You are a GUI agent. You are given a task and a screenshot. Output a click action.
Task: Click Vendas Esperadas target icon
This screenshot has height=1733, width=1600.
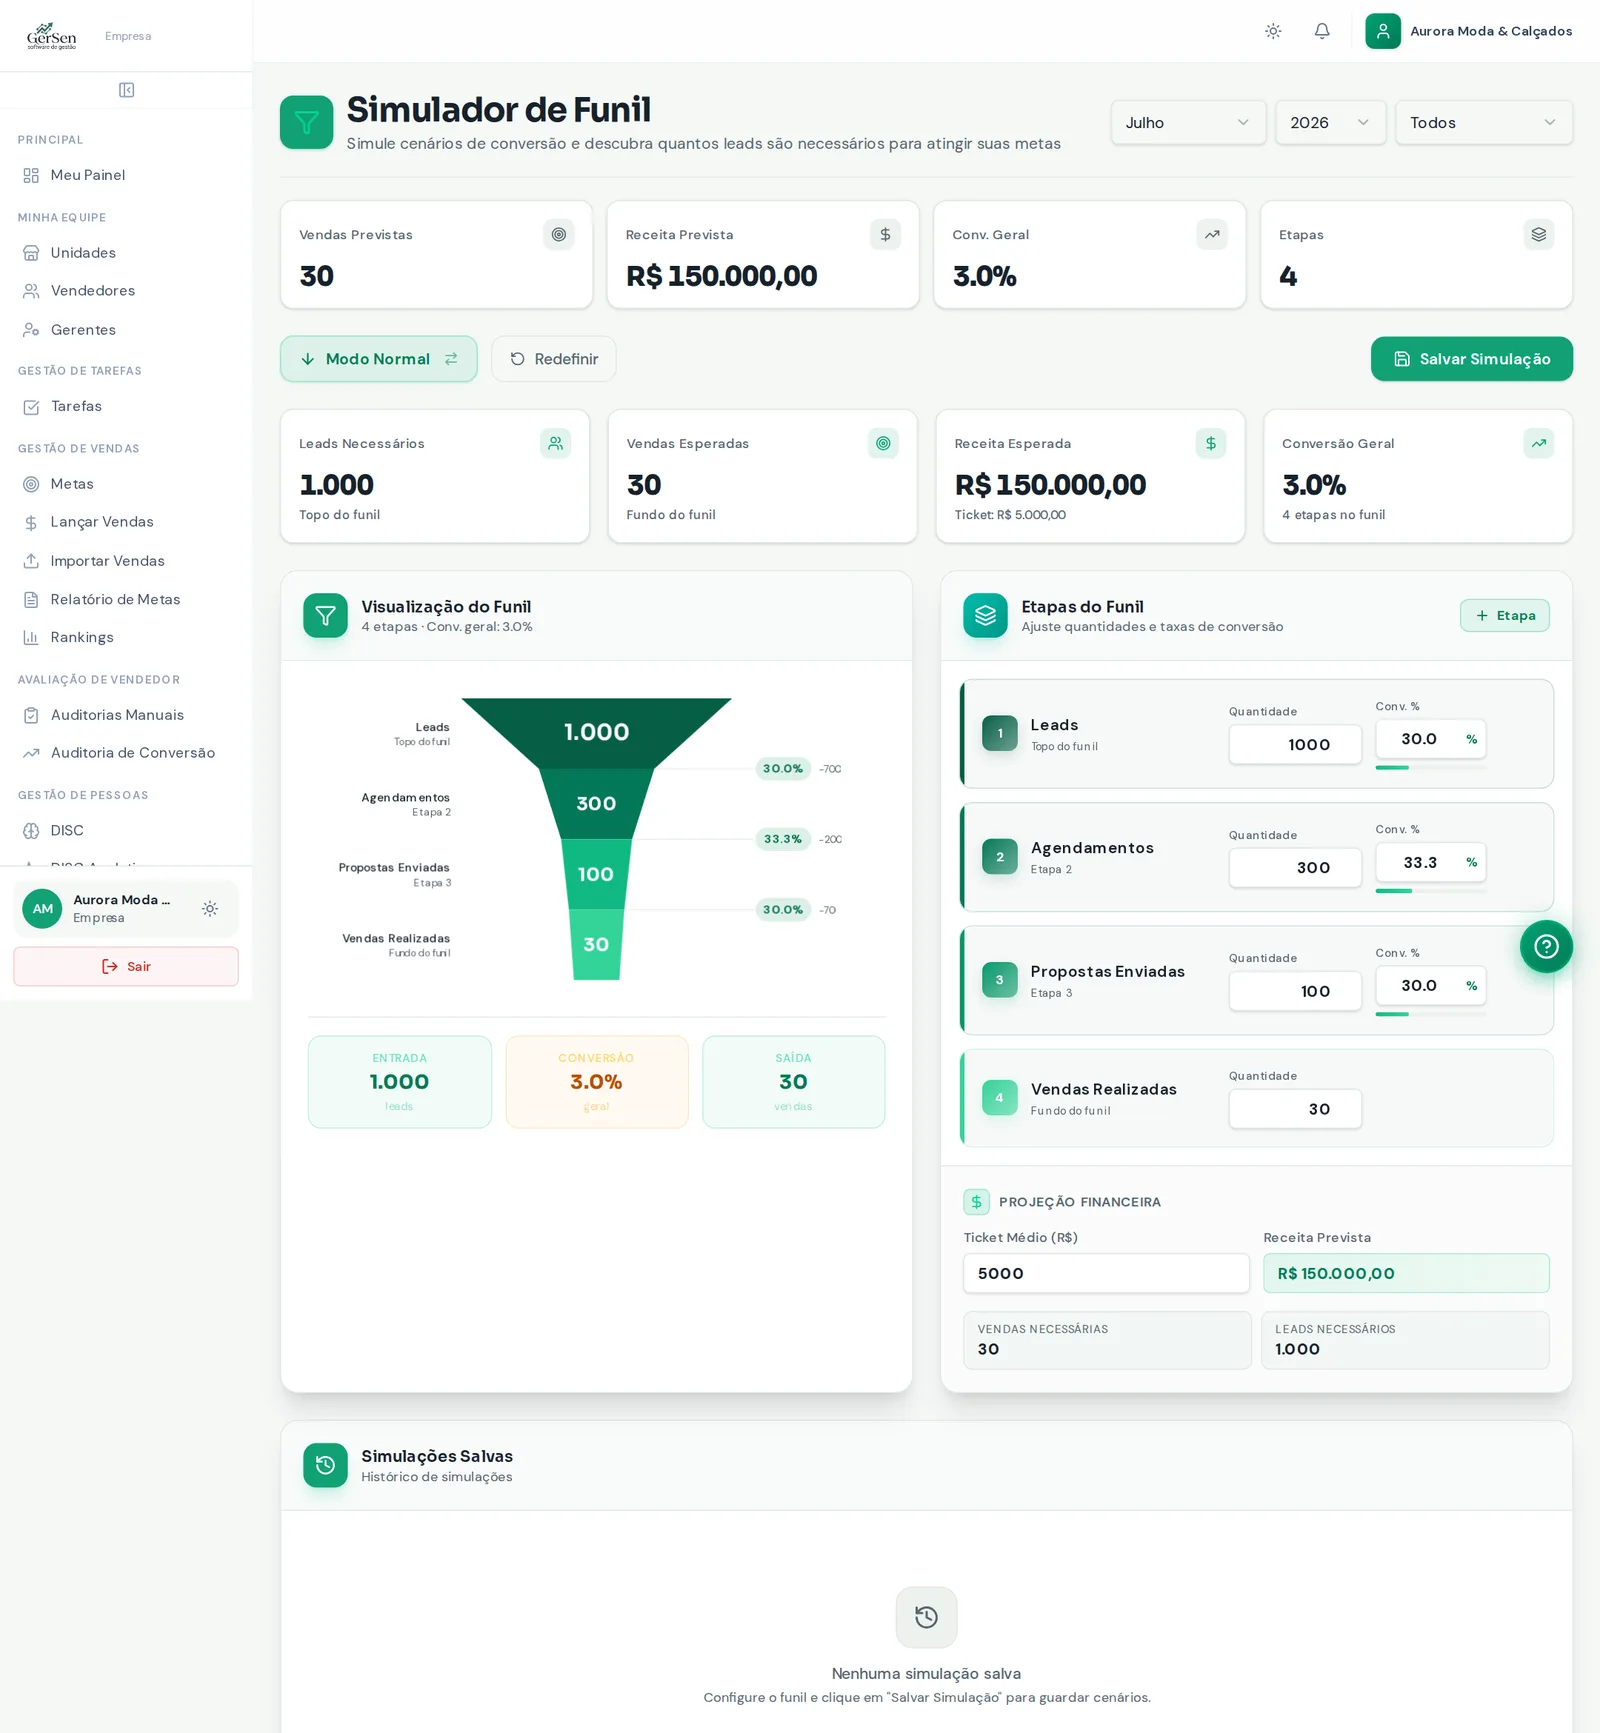(x=883, y=443)
